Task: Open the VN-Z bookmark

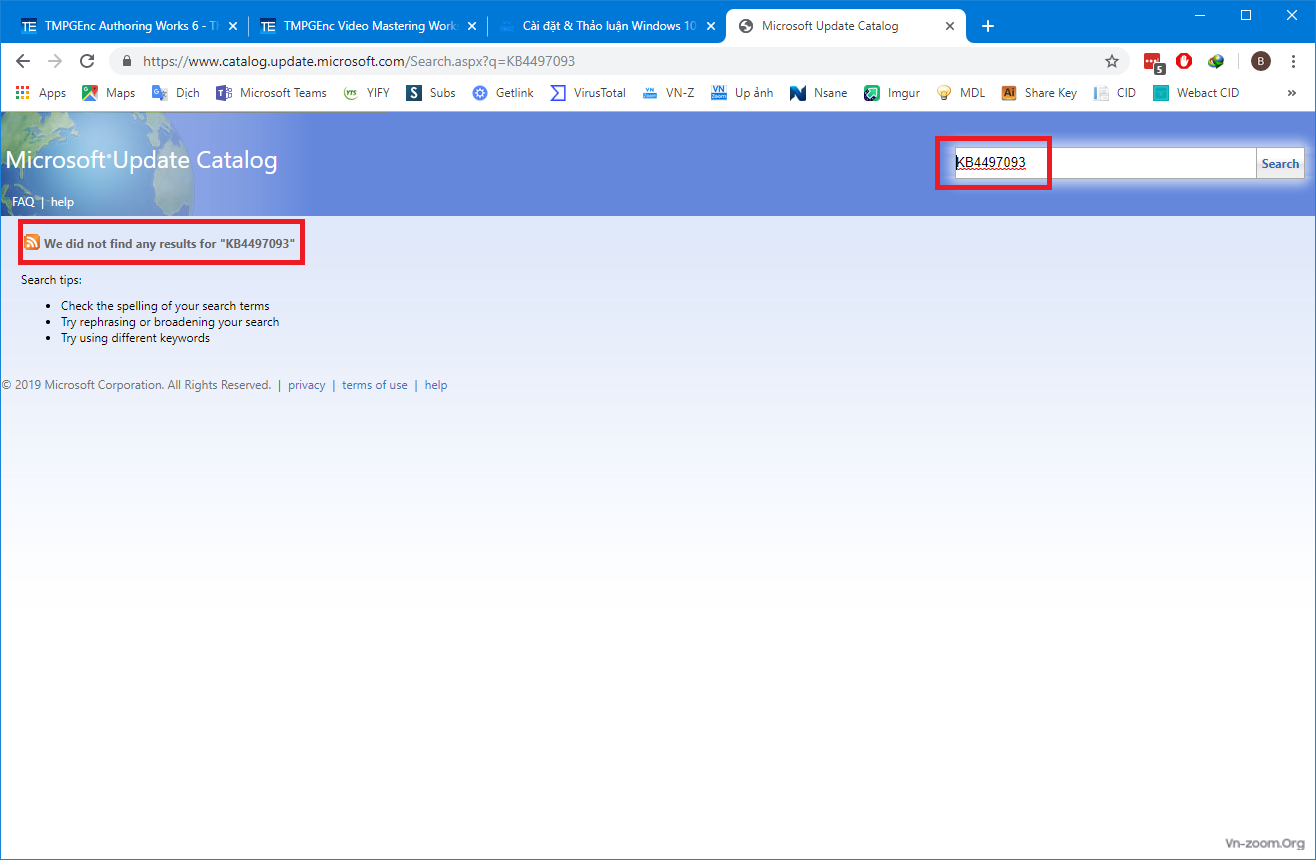Action: (668, 93)
